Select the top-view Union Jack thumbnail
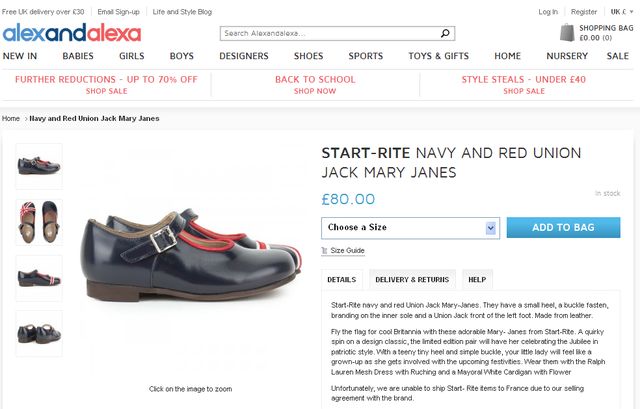Screen dimensions: 640x409 tap(39, 222)
